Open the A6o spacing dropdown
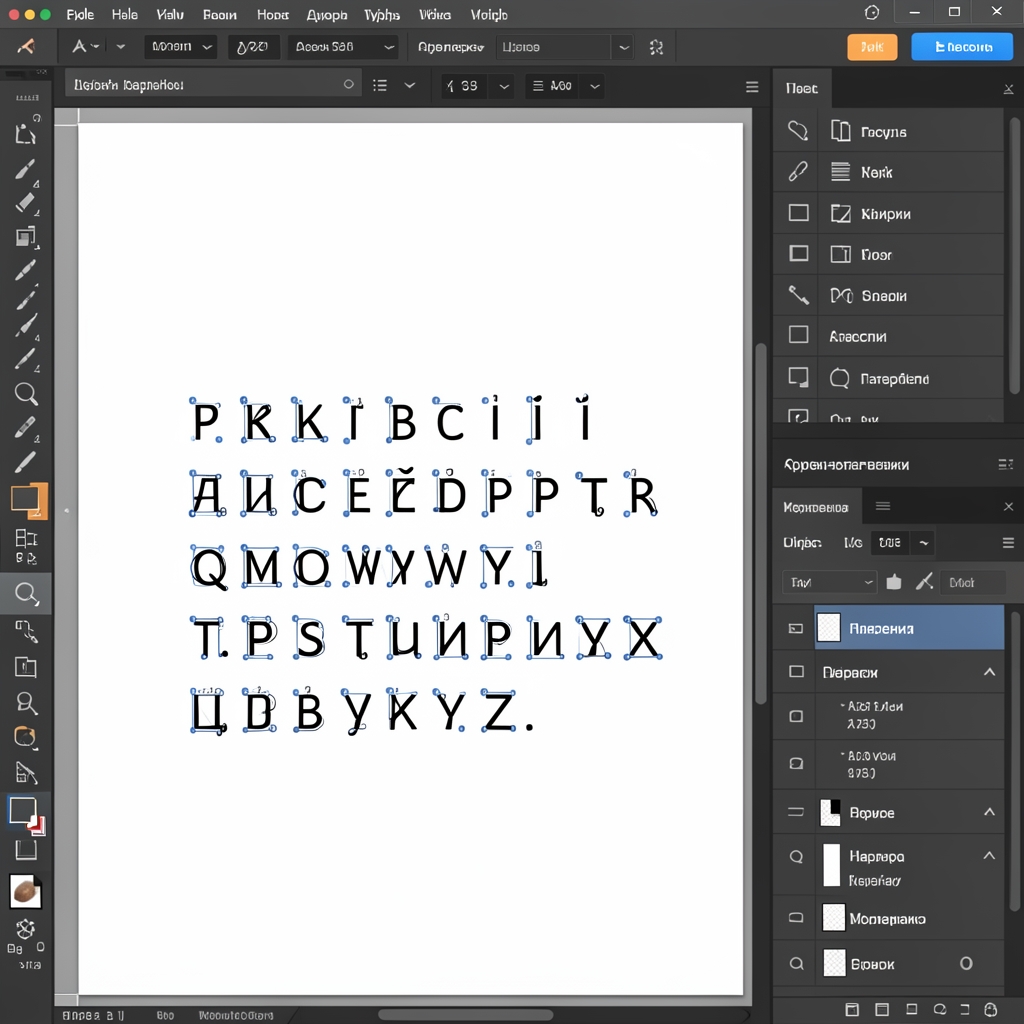Viewport: 1024px width, 1024px height. pyautogui.click(x=594, y=86)
